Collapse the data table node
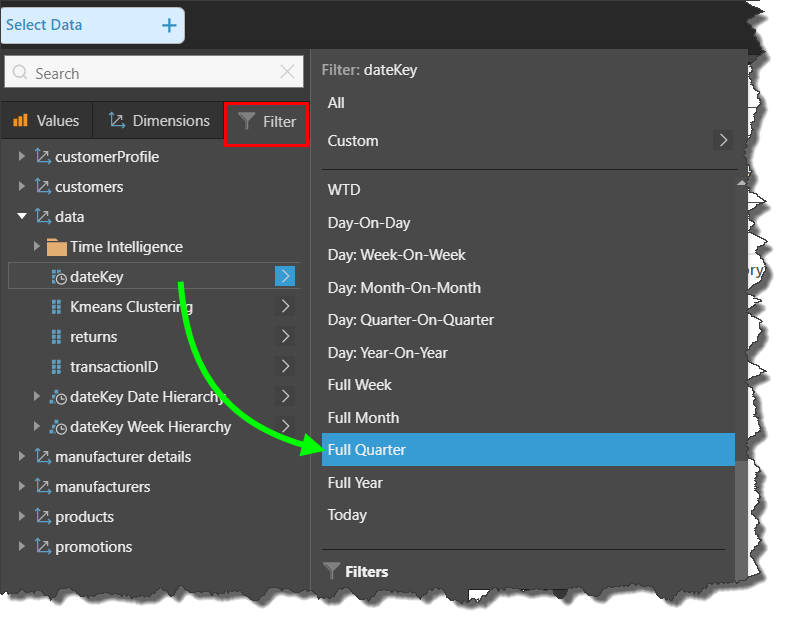Screen dimensions: 791x627 22,217
